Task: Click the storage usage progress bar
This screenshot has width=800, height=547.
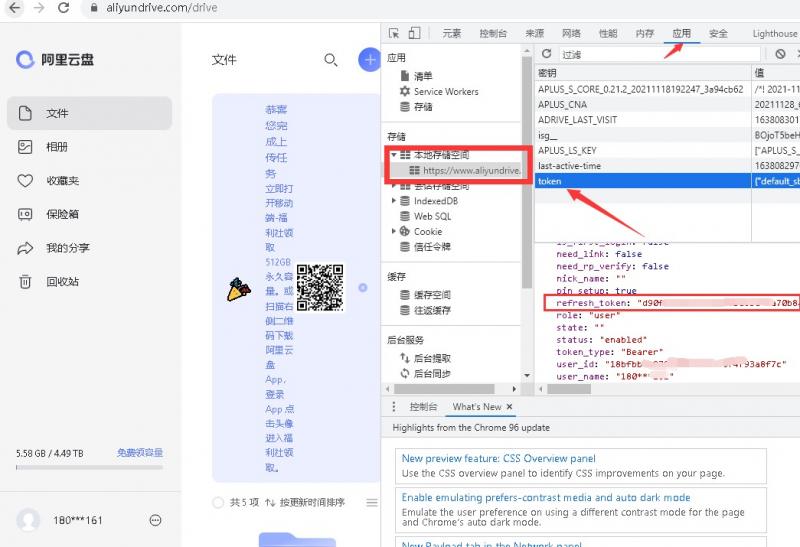Action: (x=89, y=467)
